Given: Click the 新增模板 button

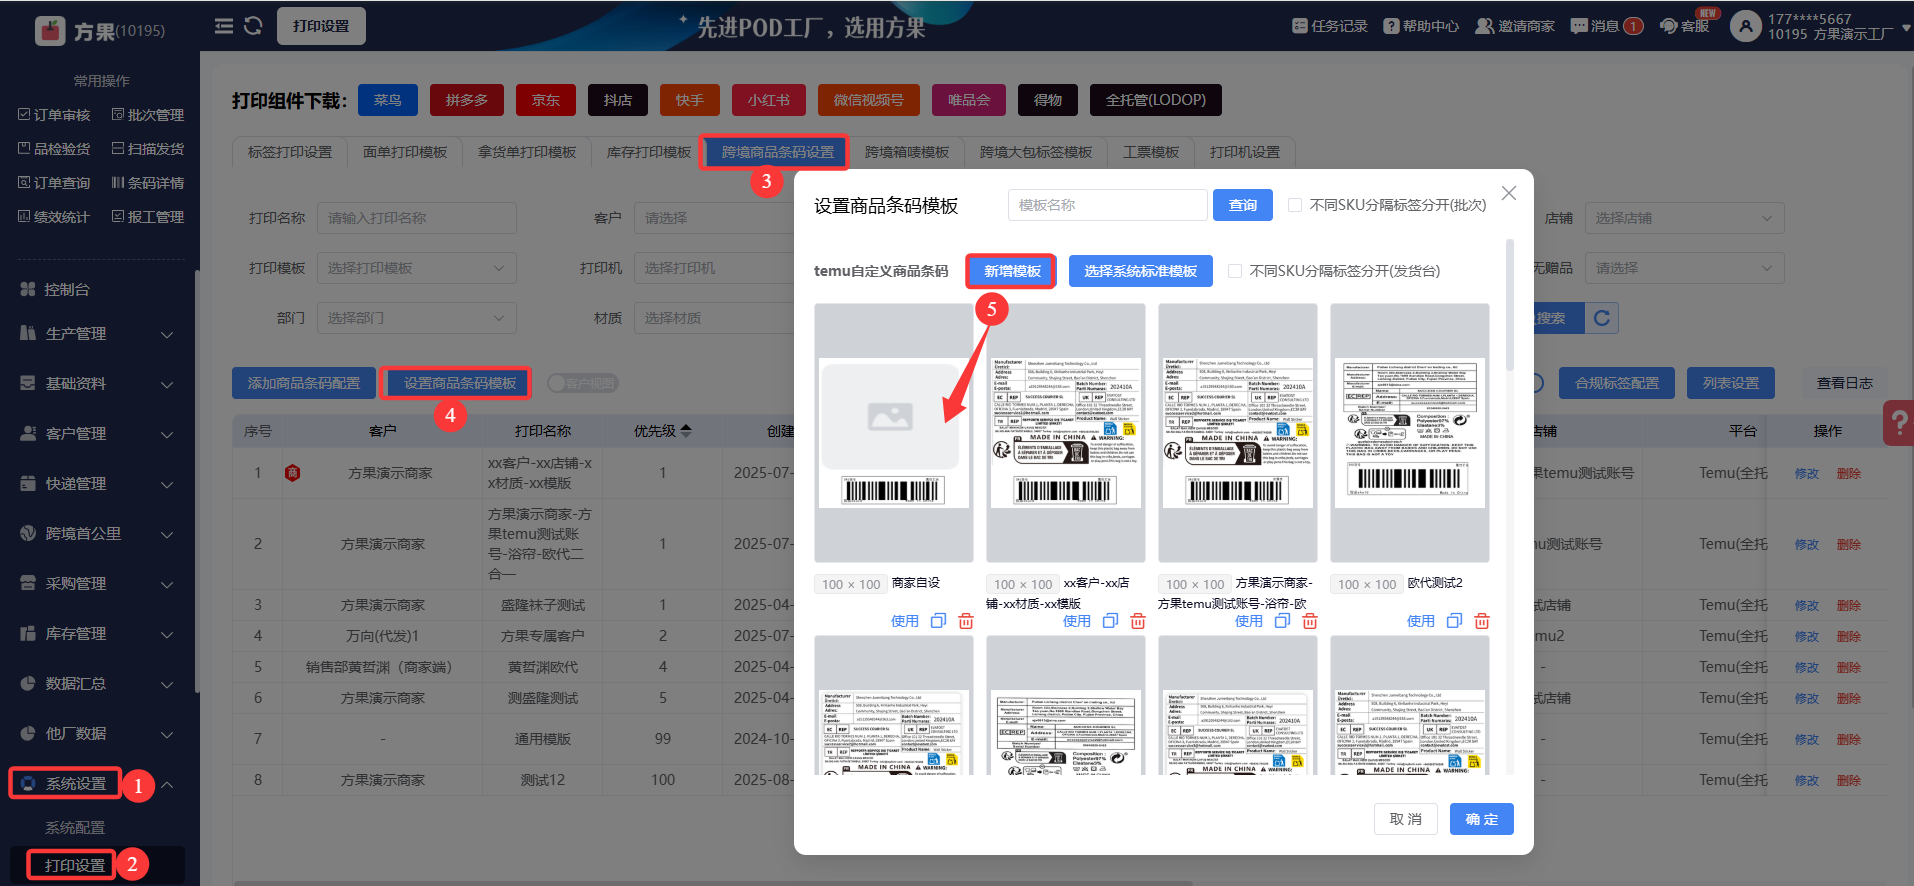Looking at the screenshot, I should pyautogui.click(x=1012, y=271).
